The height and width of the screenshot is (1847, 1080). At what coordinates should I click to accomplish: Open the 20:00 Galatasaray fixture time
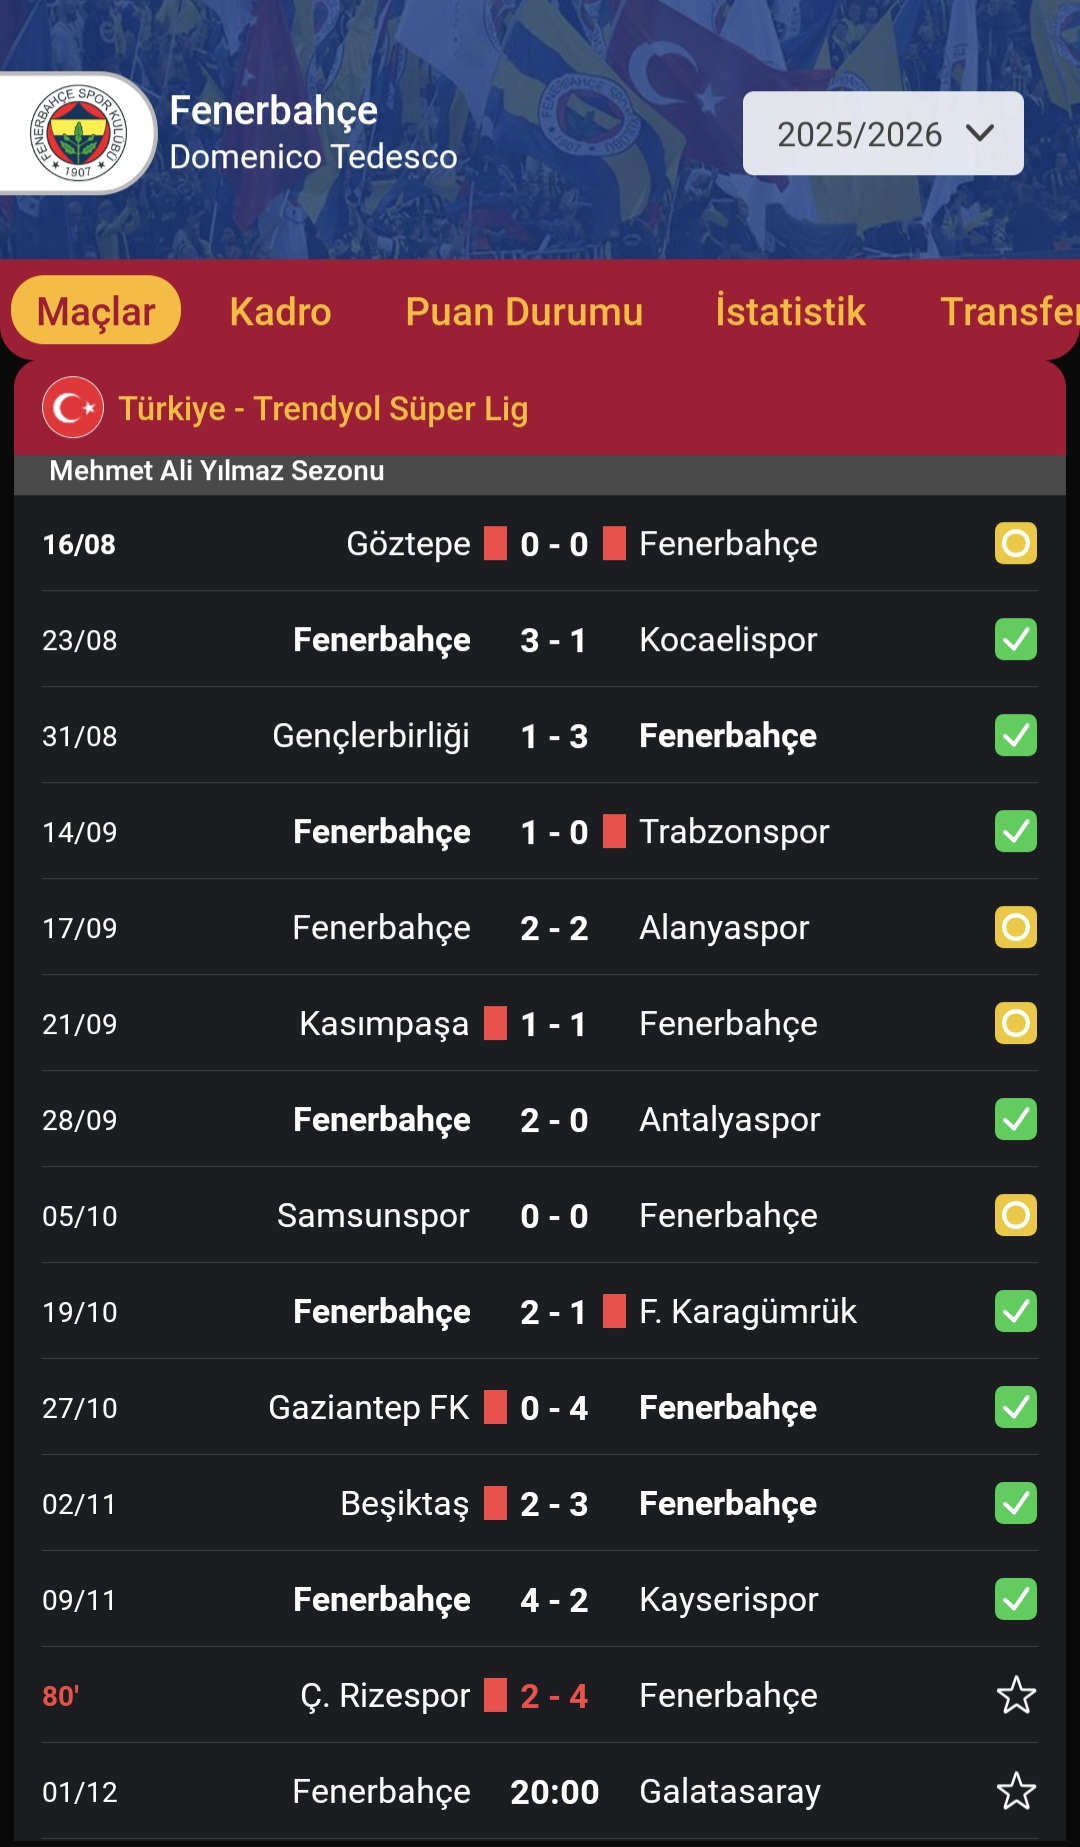[554, 1792]
